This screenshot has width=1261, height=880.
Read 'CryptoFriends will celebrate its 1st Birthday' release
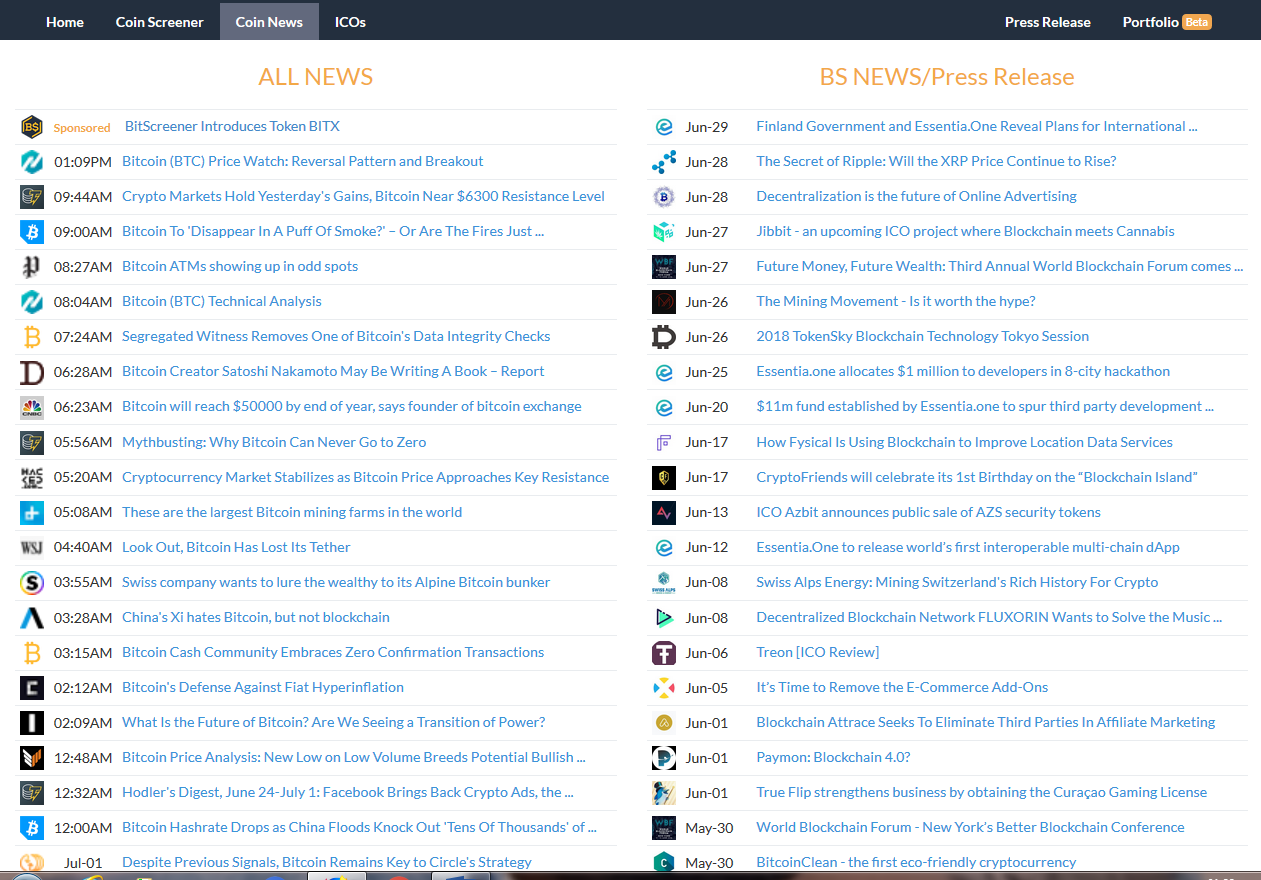pyautogui.click(x=977, y=477)
